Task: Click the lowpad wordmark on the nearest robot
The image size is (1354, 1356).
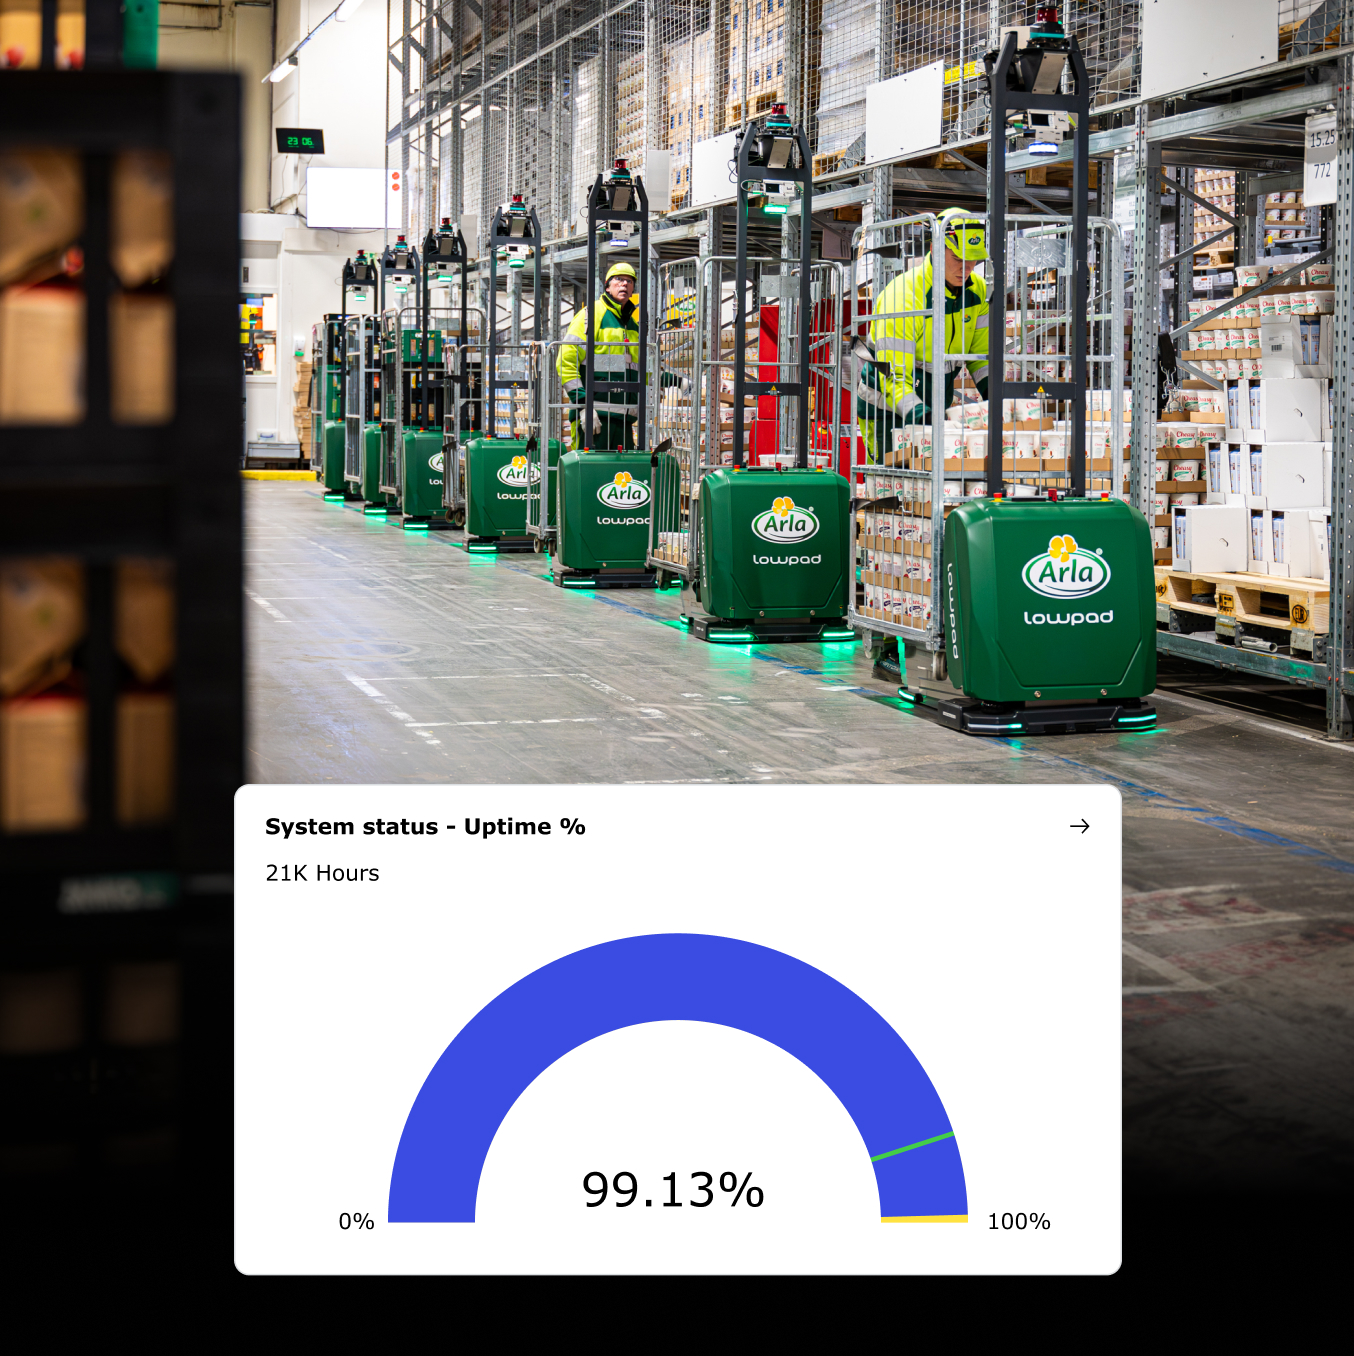Action: 1067,618
